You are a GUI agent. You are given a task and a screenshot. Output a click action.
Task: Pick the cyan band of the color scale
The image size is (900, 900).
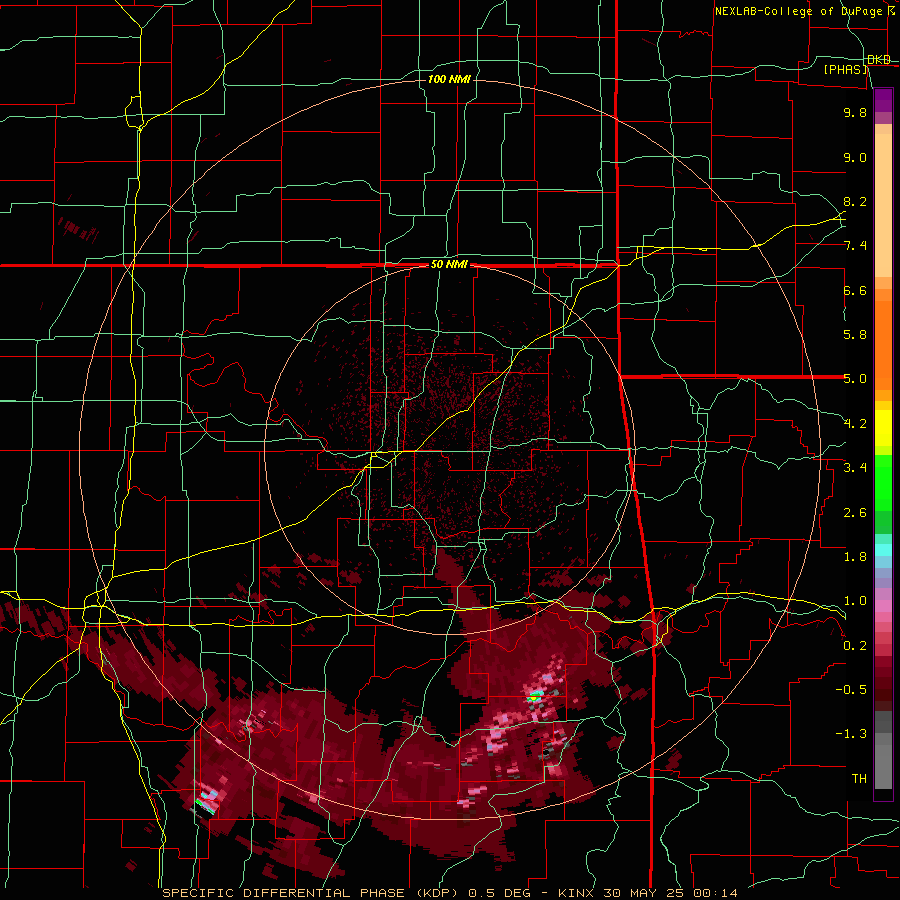pos(883,550)
